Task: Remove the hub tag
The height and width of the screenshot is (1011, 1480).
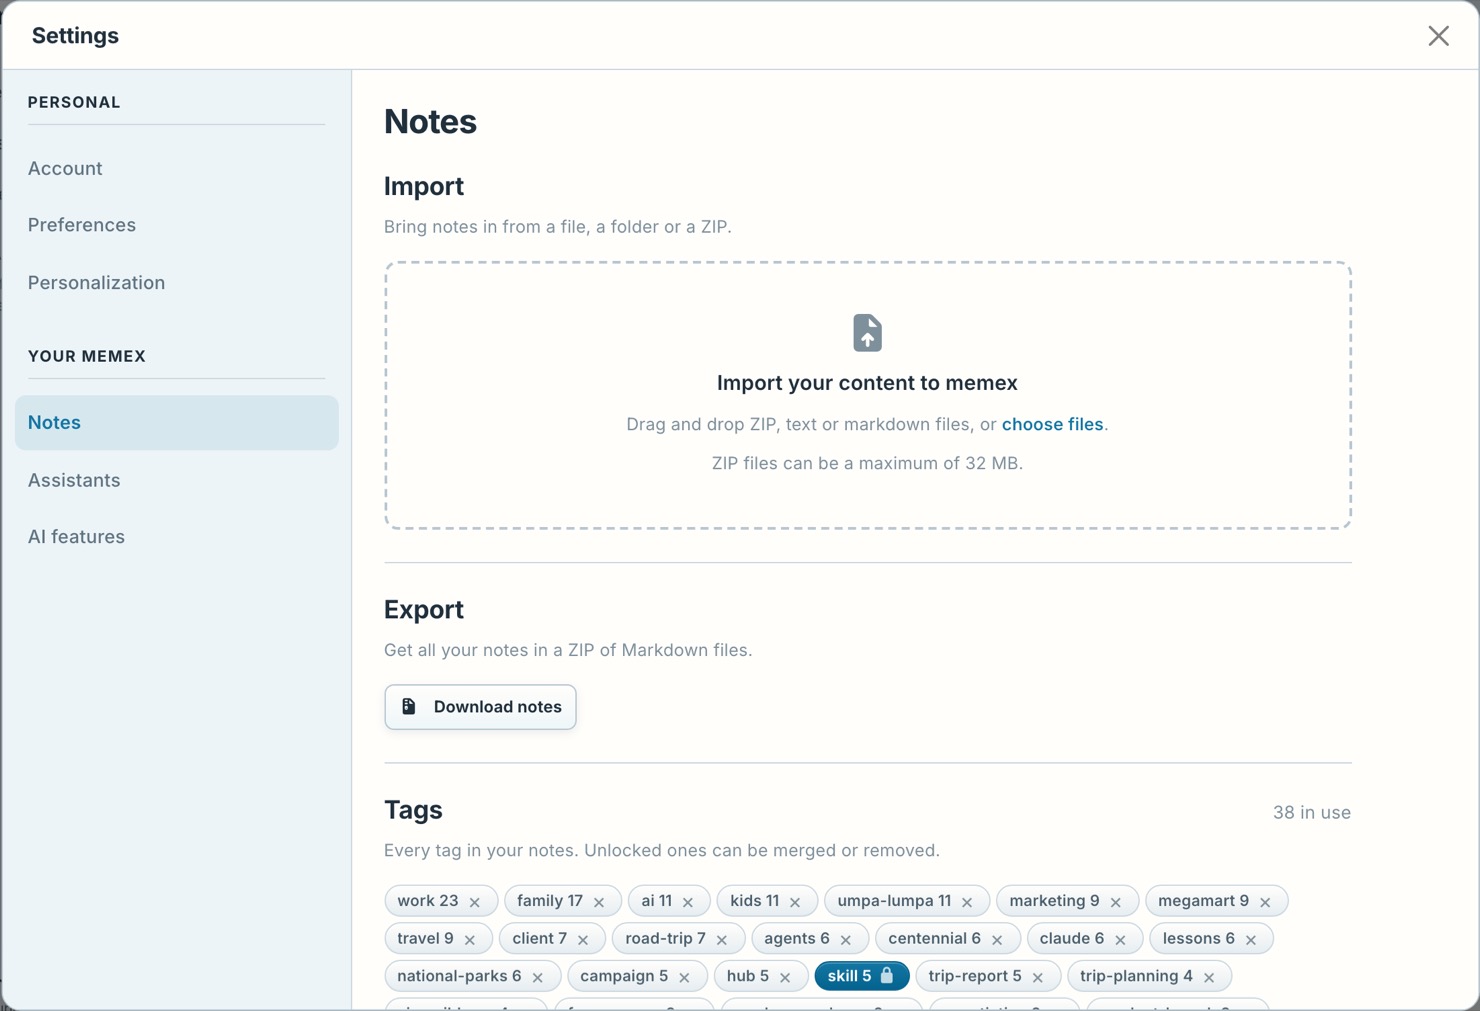Action: tap(785, 977)
